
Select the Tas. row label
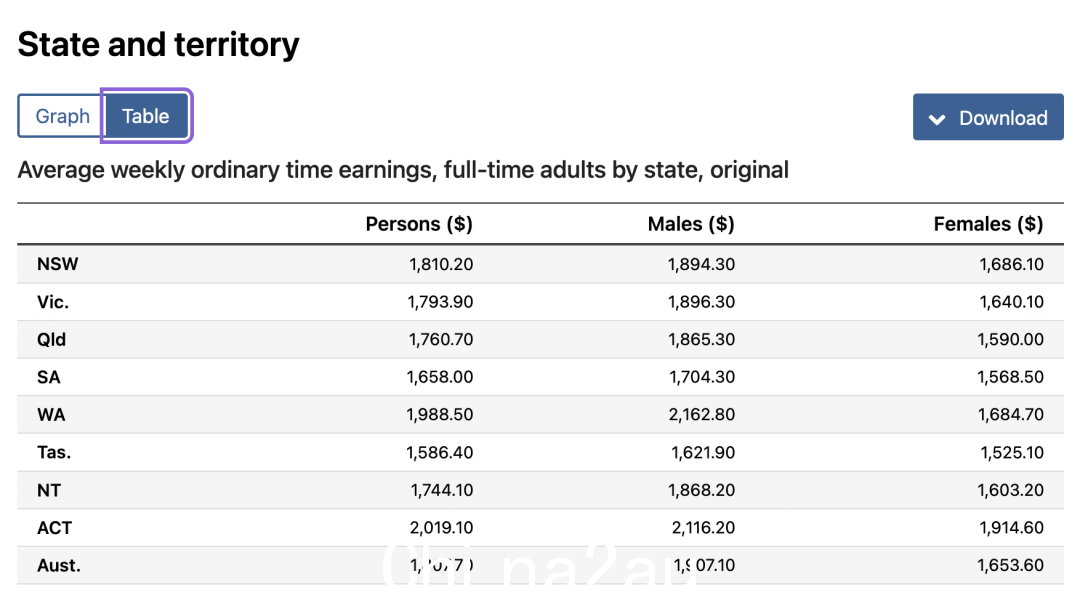[54, 452]
